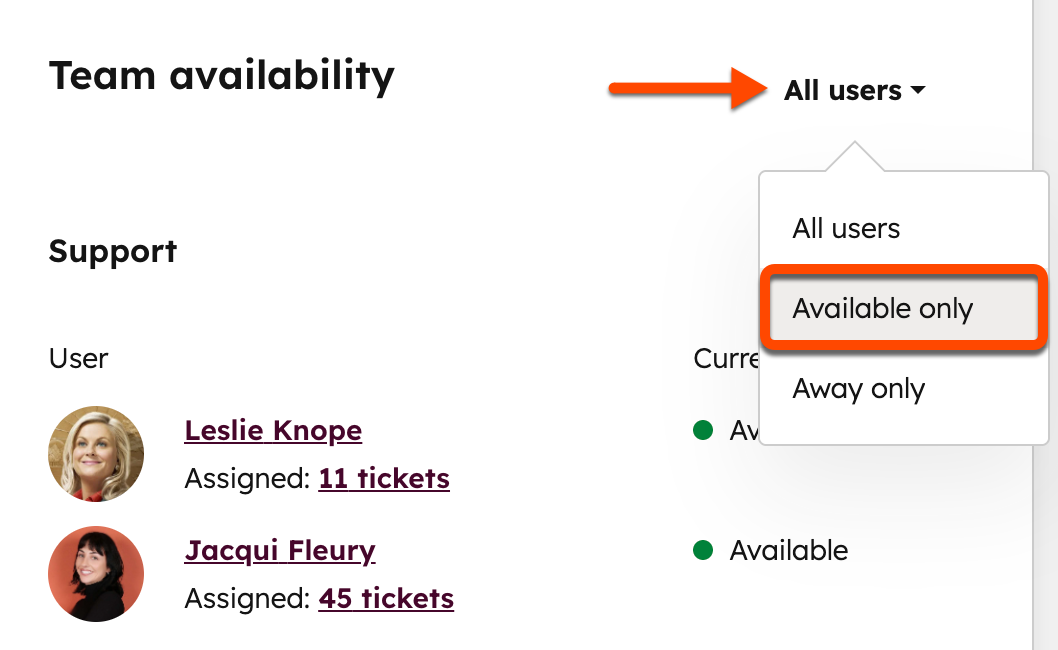Image resolution: width=1058 pixels, height=650 pixels.
Task: Select "All users" option in the menu
Action: 846,229
